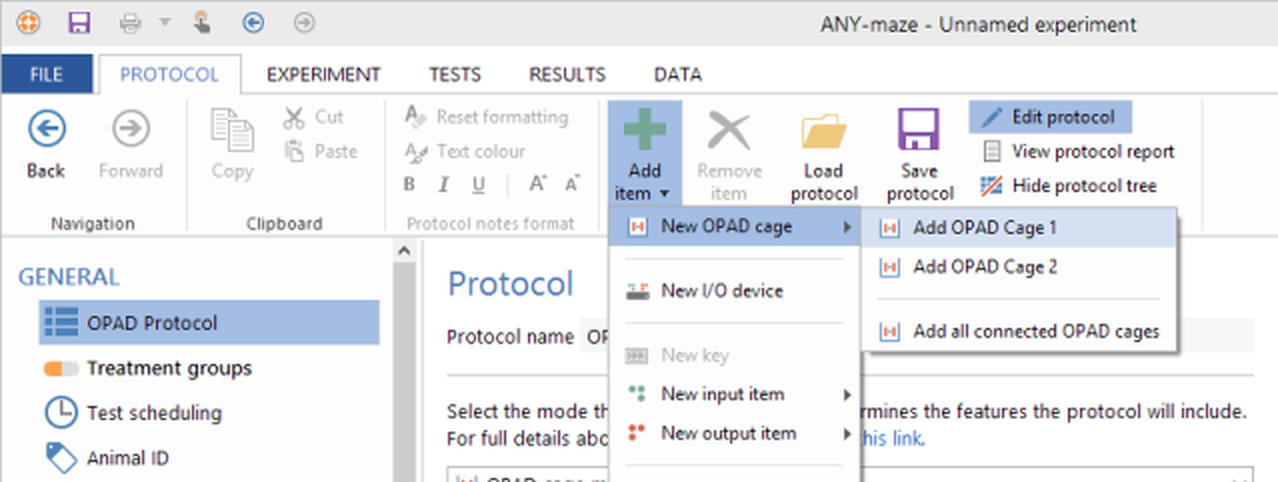Switch to the EXPERIMENT tab

(x=323, y=75)
